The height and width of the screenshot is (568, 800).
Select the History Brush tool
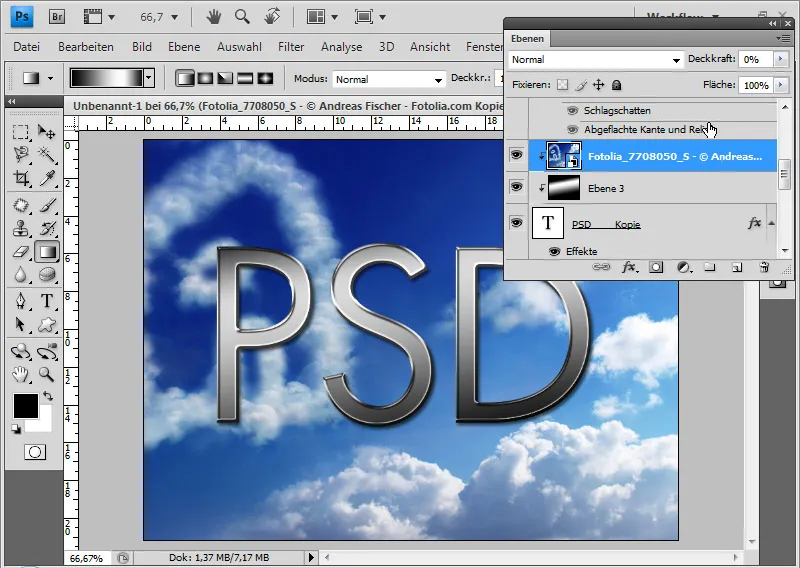(46, 229)
